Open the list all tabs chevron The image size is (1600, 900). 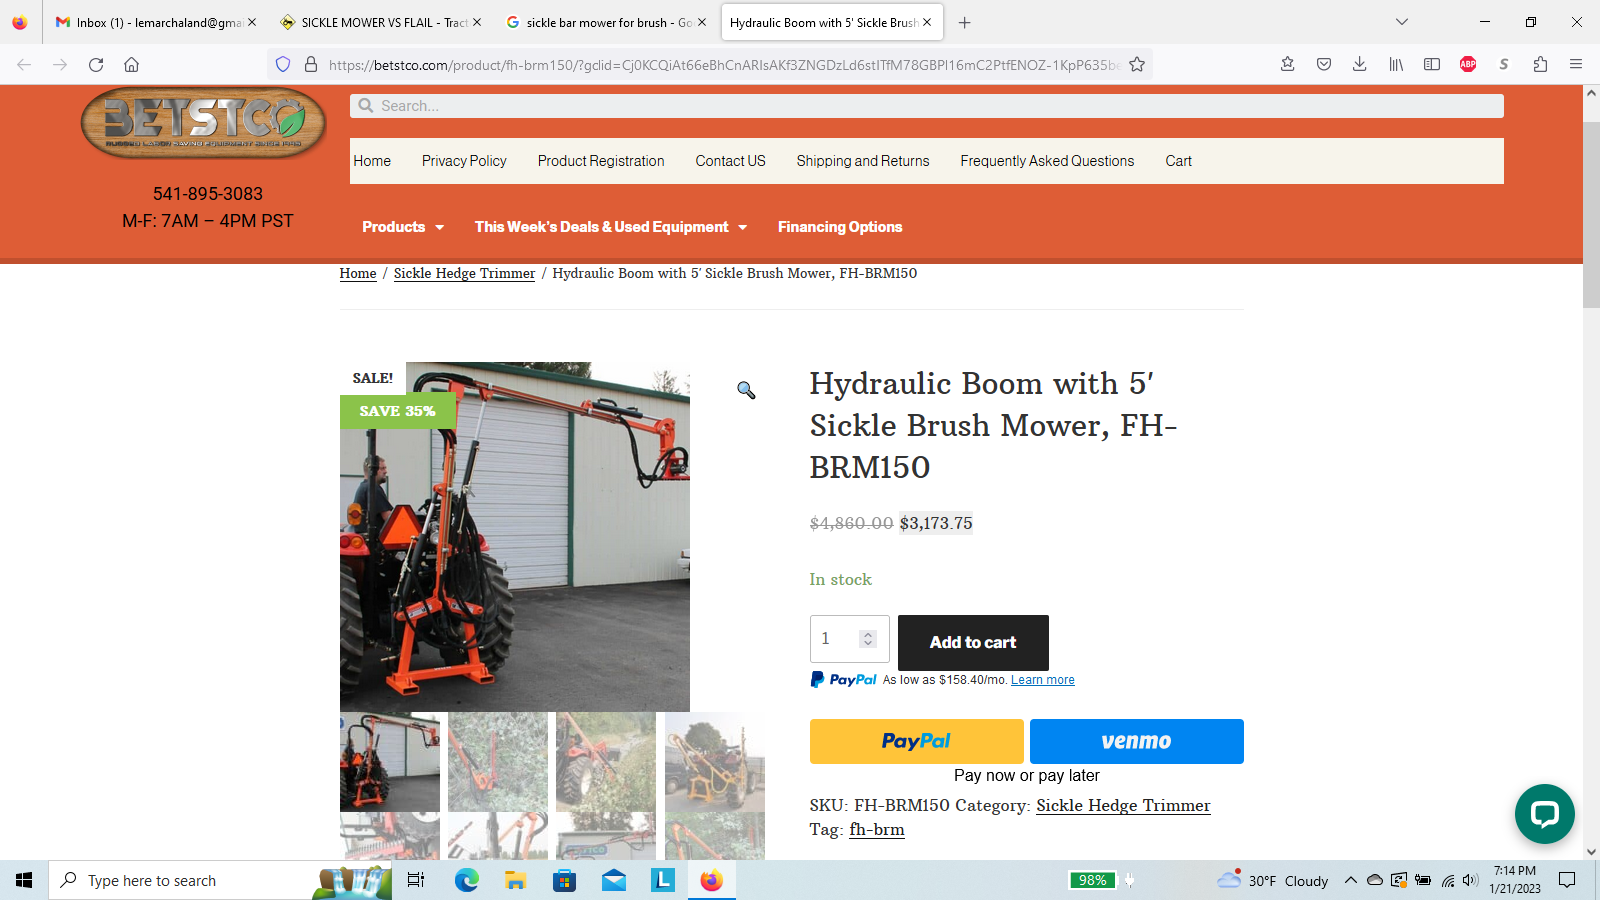pos(1402,22)
